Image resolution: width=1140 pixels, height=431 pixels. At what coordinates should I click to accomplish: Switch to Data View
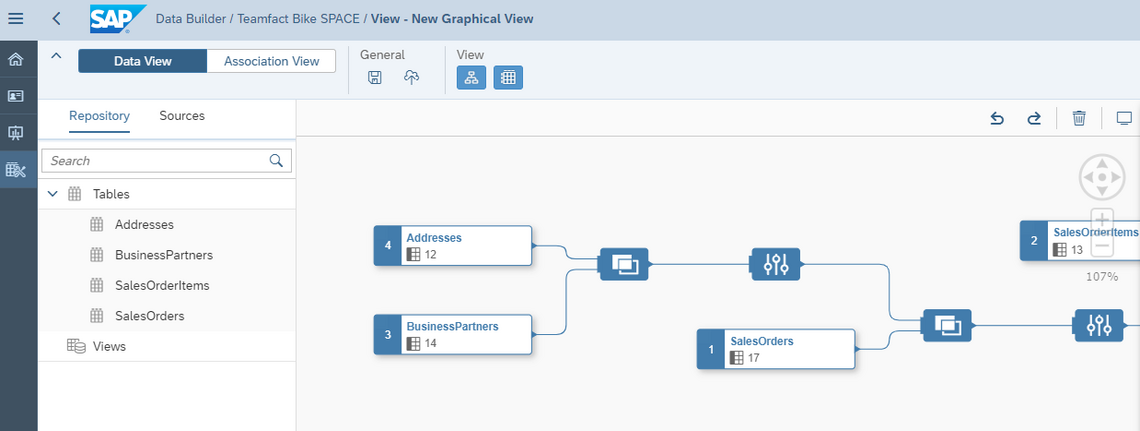tap(142, 61)
